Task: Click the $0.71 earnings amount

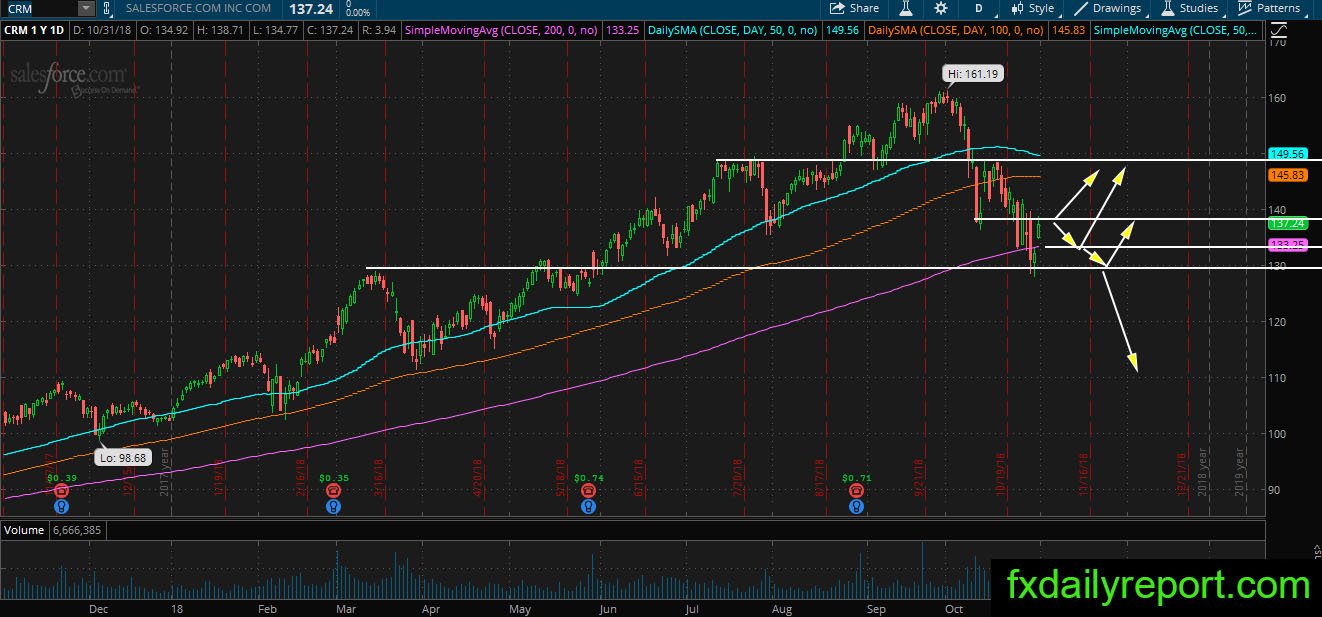Action: 857,478
